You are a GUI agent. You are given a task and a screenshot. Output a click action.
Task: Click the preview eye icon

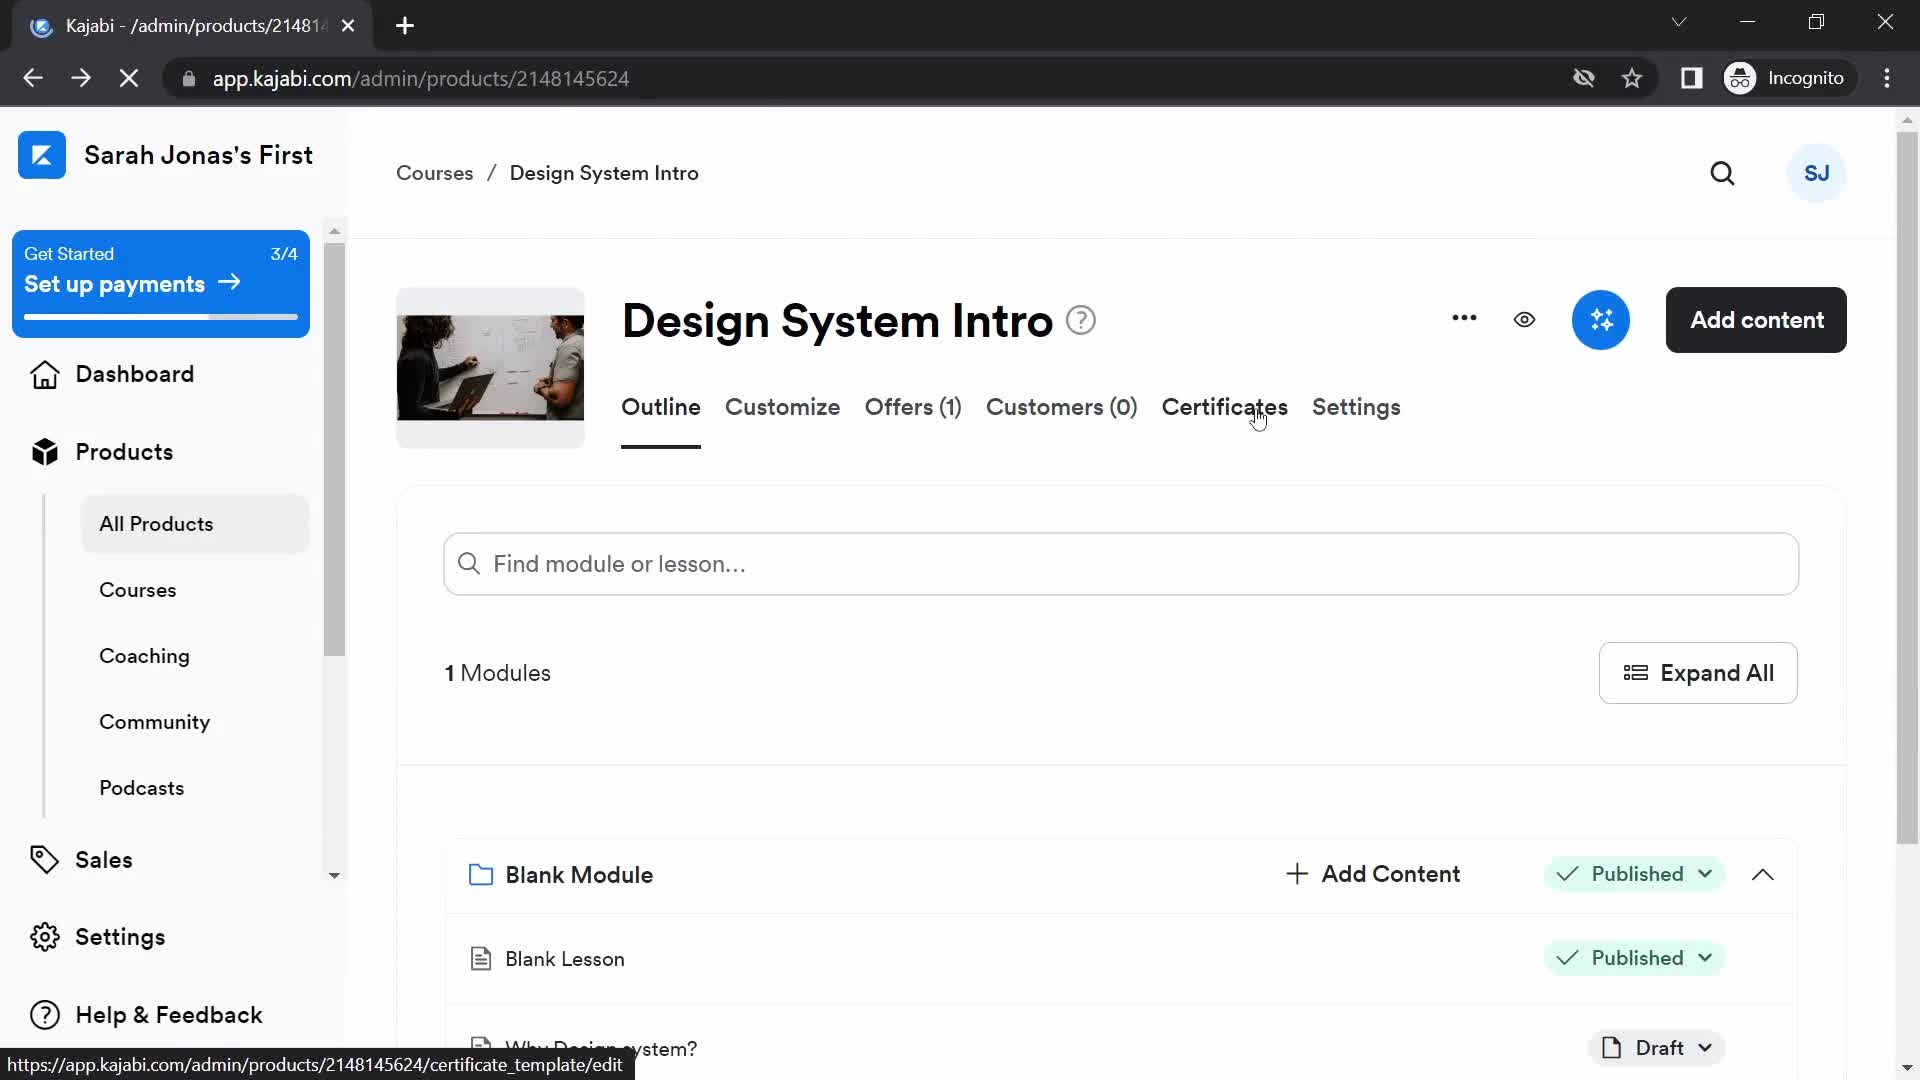(x=1524, y=320)
